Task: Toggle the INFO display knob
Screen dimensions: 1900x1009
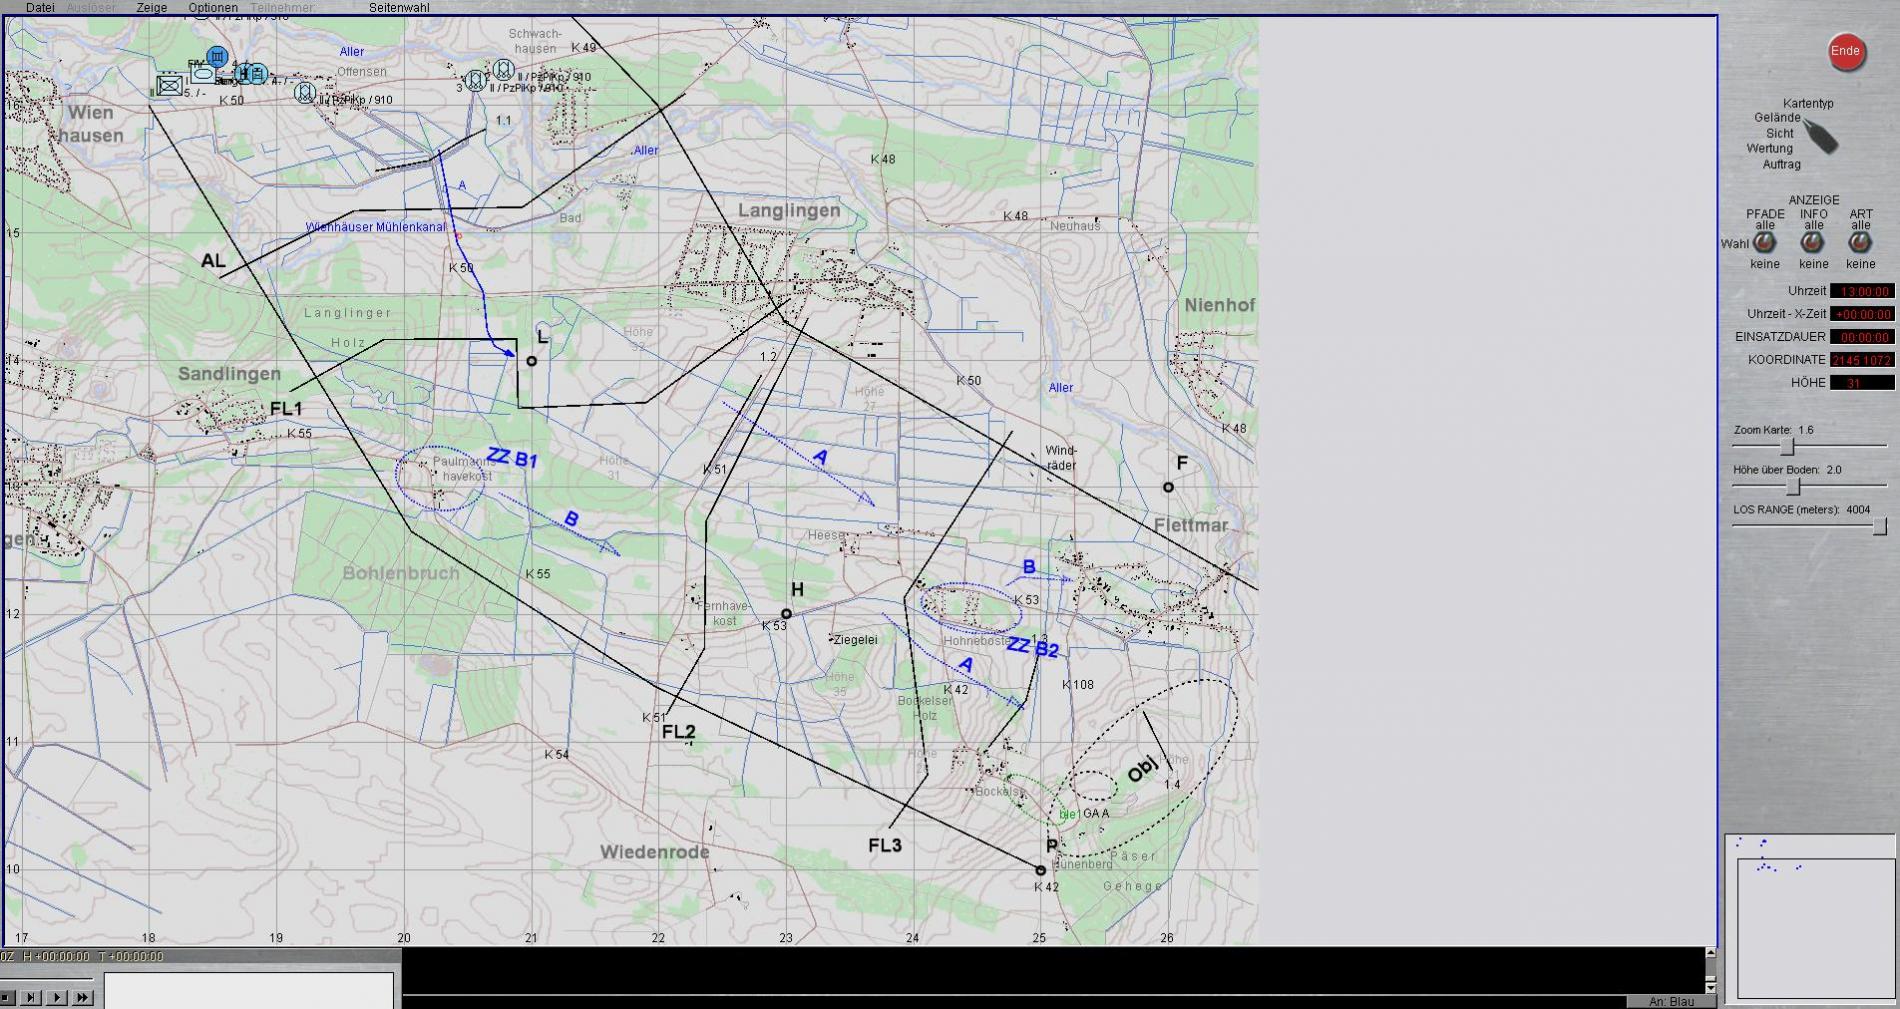Action: [1812, 242]
